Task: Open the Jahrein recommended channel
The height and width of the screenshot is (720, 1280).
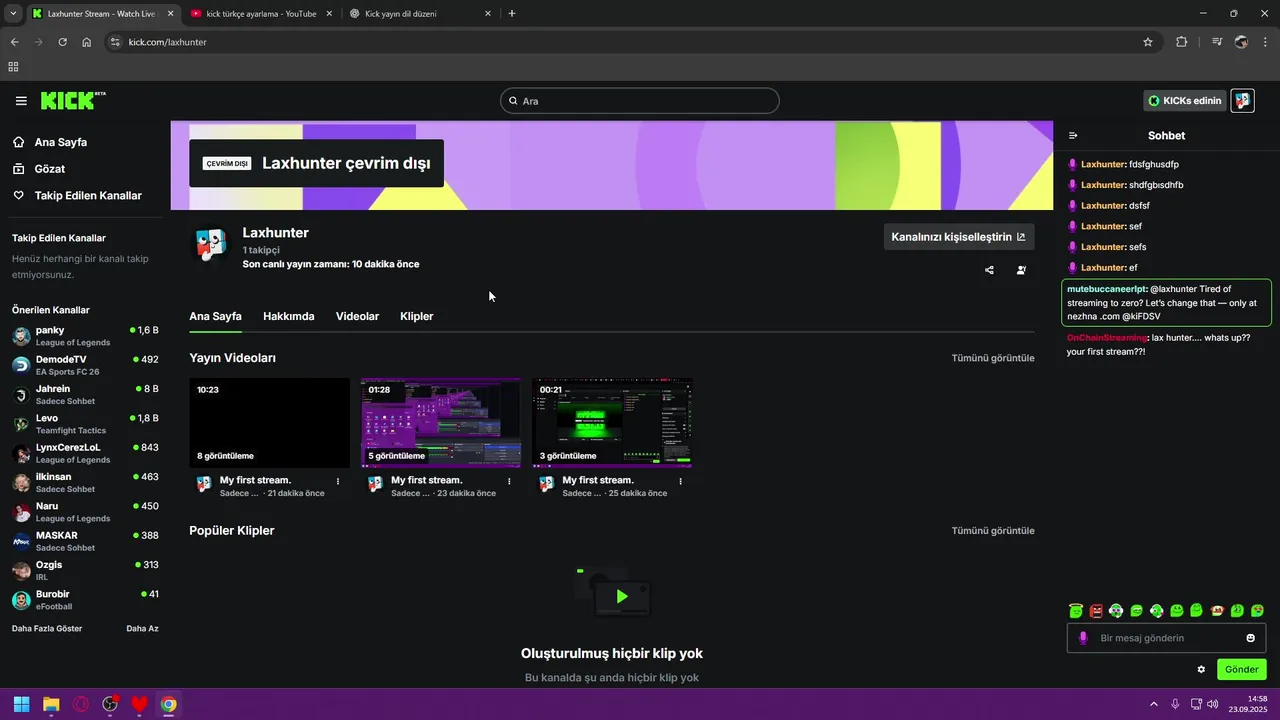Action: [85, 394]
